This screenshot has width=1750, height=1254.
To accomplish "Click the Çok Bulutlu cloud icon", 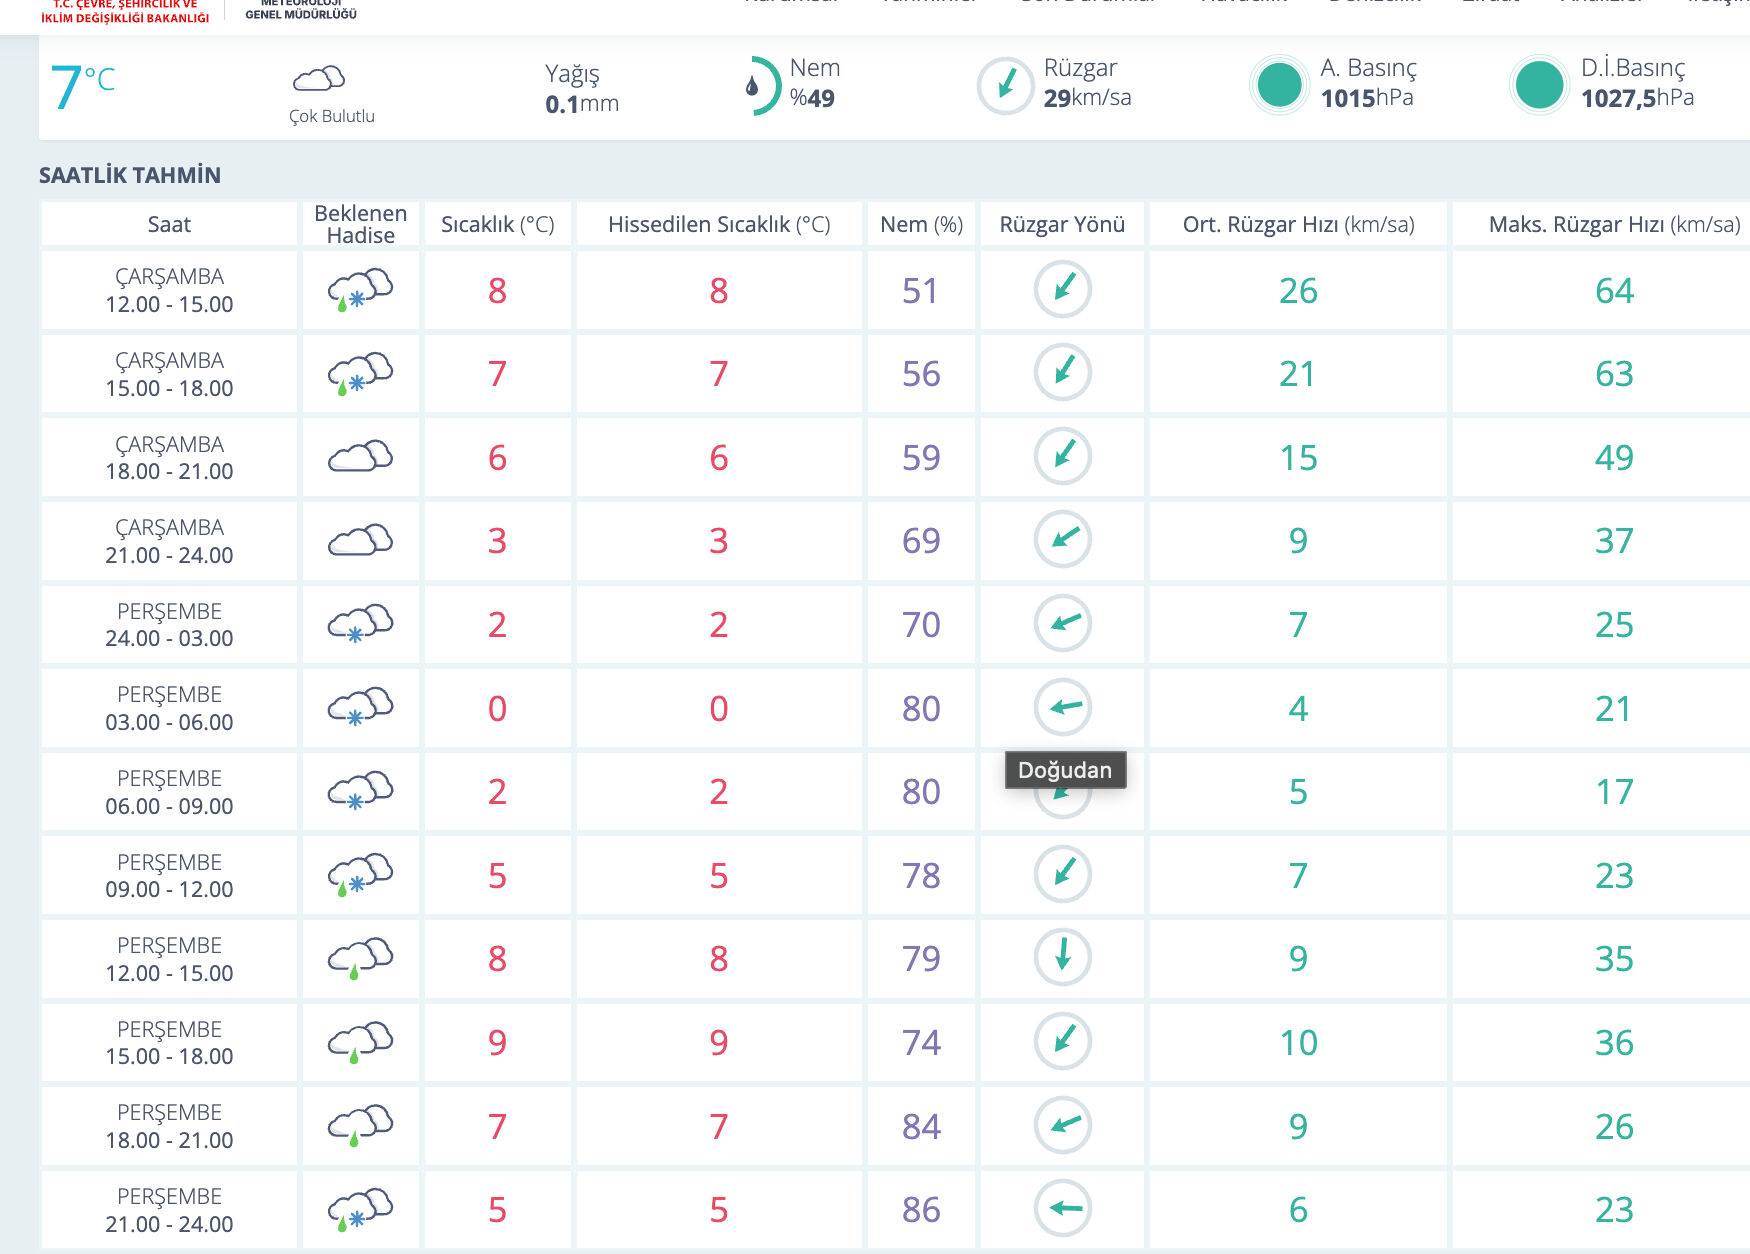I will pos(319,78).
